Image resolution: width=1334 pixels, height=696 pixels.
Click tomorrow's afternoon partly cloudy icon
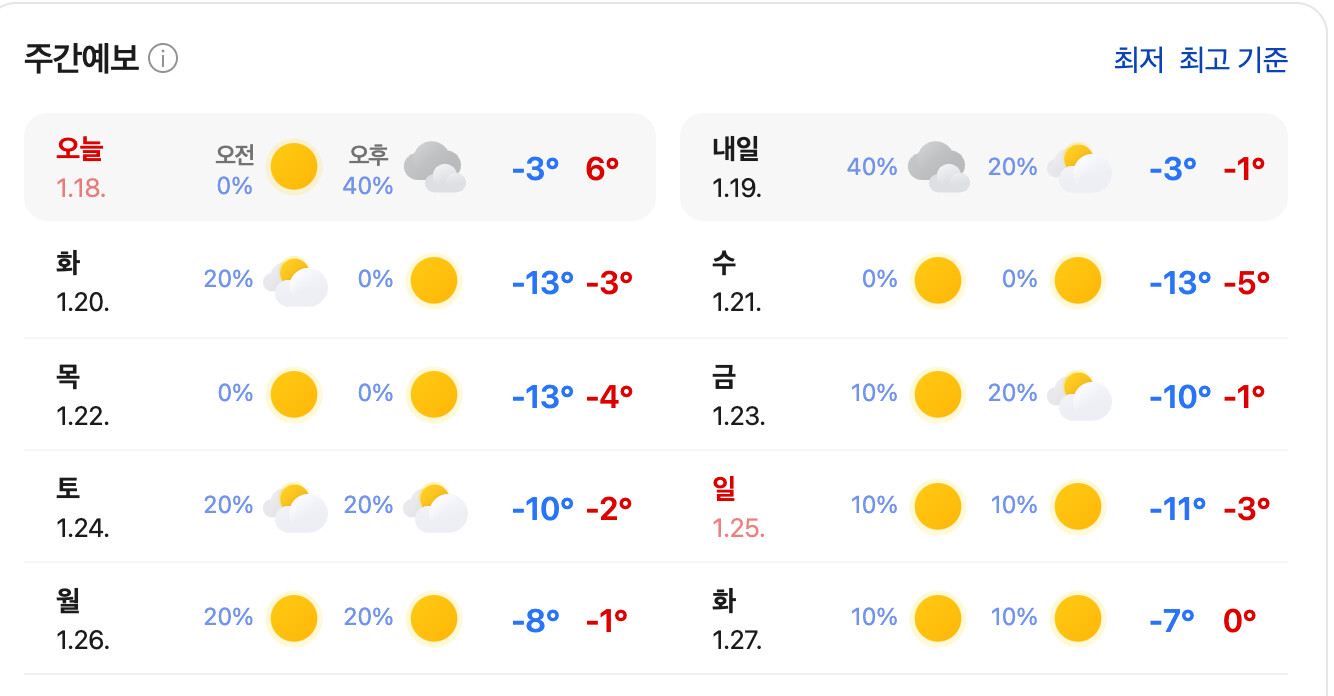1080,167
